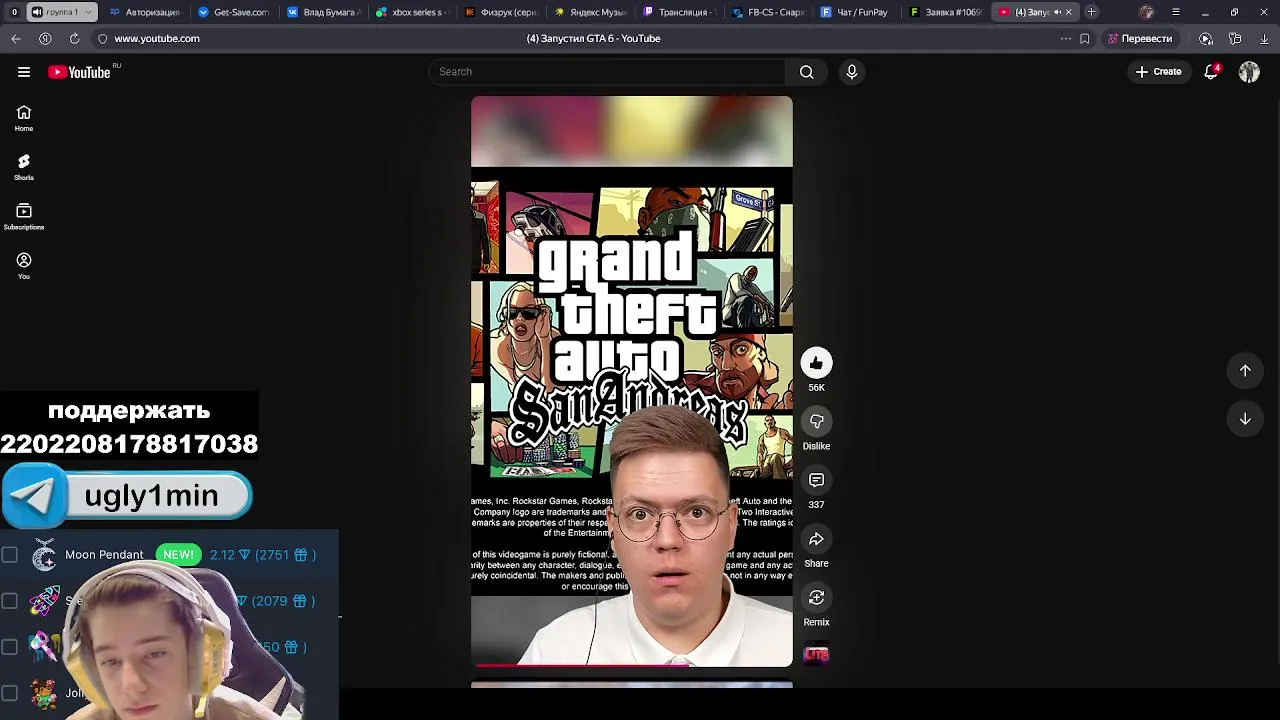Switch to the Заявка #1069 tab

[946, 12]
